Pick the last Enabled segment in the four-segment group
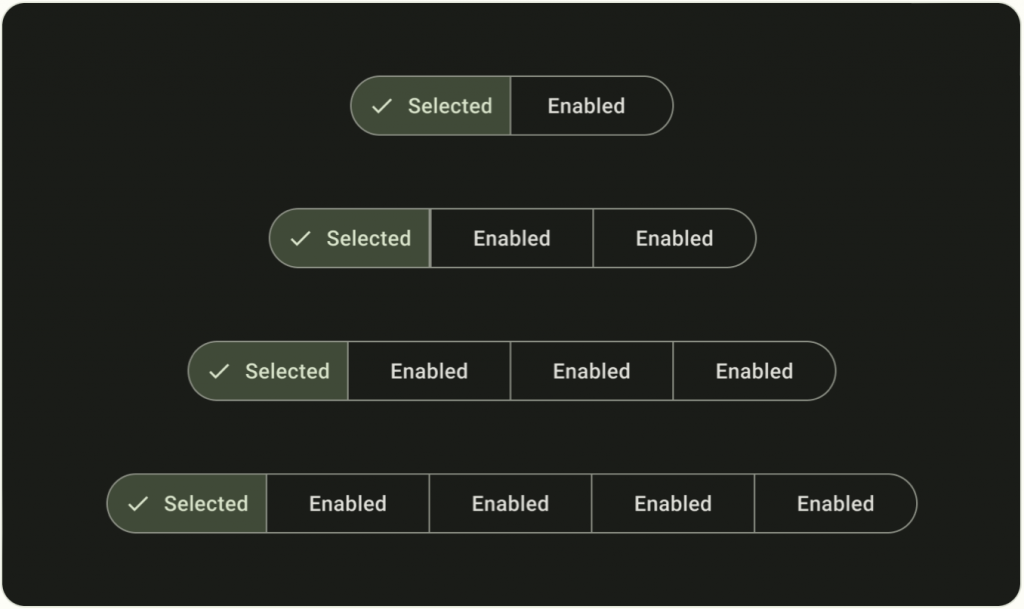 (754, 372)
